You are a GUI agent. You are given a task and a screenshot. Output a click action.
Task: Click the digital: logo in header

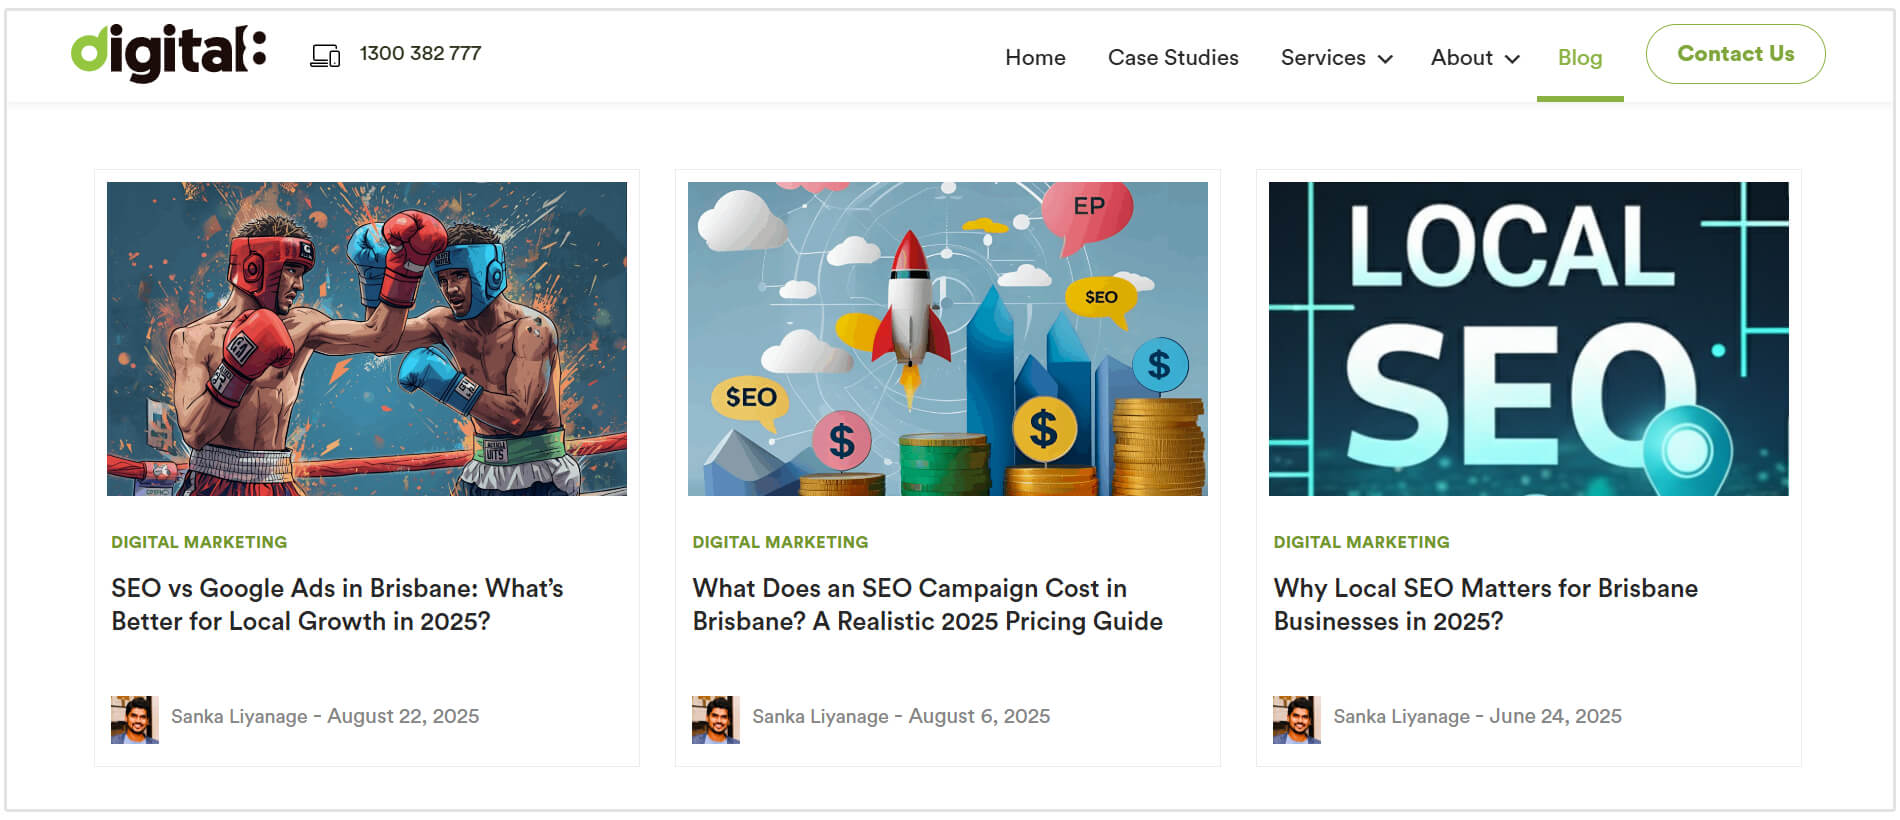(x=168, y=53)
